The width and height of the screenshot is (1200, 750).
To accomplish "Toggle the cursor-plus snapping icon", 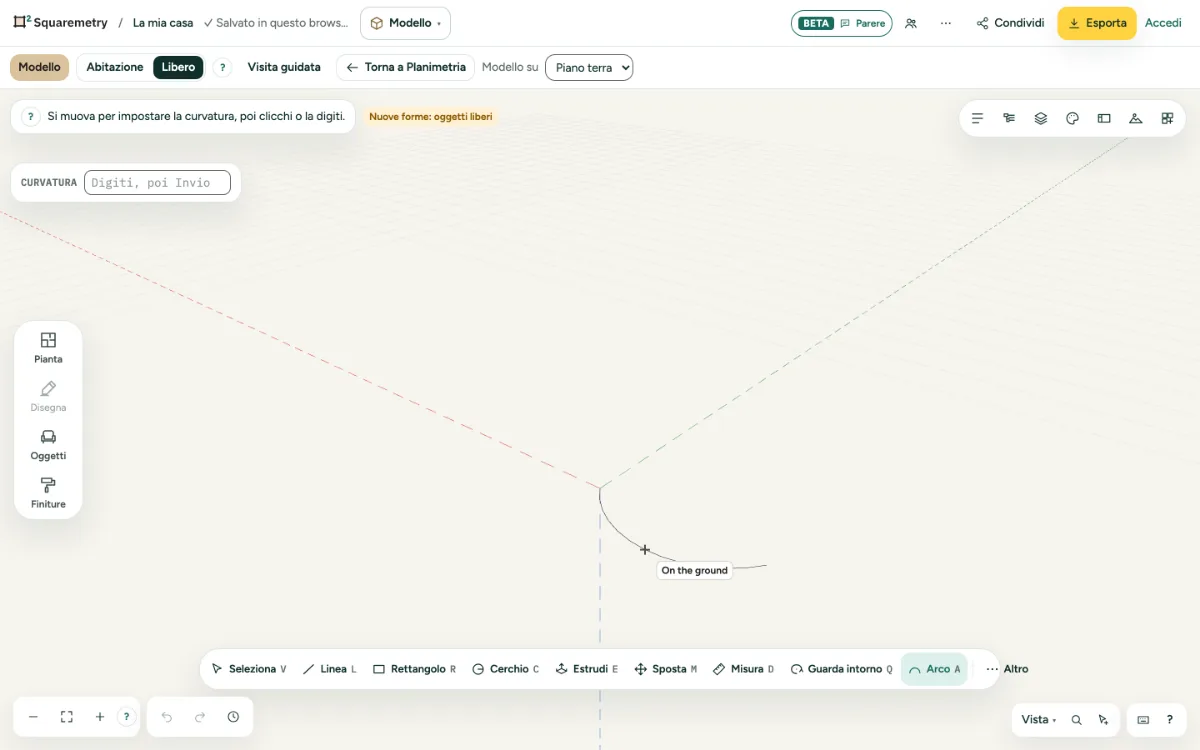I will pyautogui.click(x=1103, y=720).
